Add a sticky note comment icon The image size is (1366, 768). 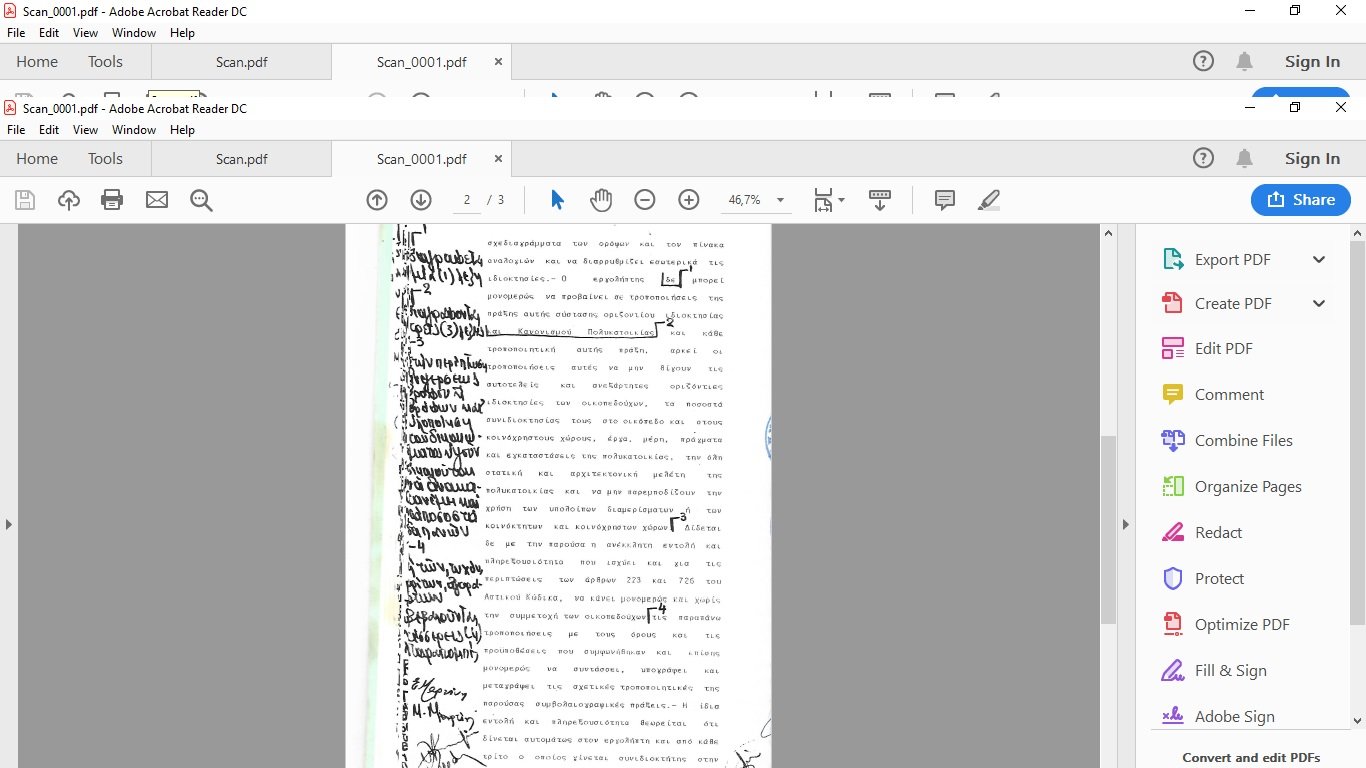pyautogui.click(x=944, y=200)
